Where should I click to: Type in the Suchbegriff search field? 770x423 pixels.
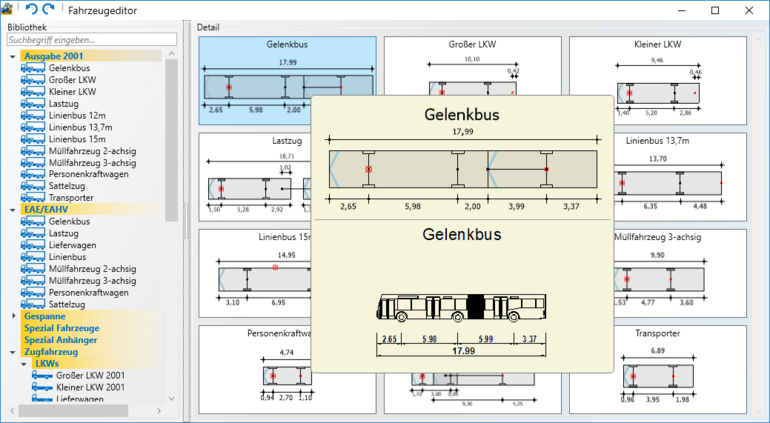[90, 40]
